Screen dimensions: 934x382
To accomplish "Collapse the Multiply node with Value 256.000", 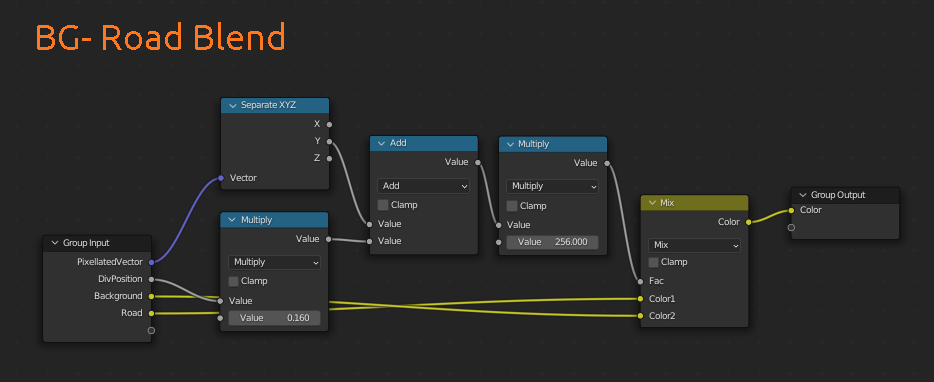I will (x=510, y=144).
